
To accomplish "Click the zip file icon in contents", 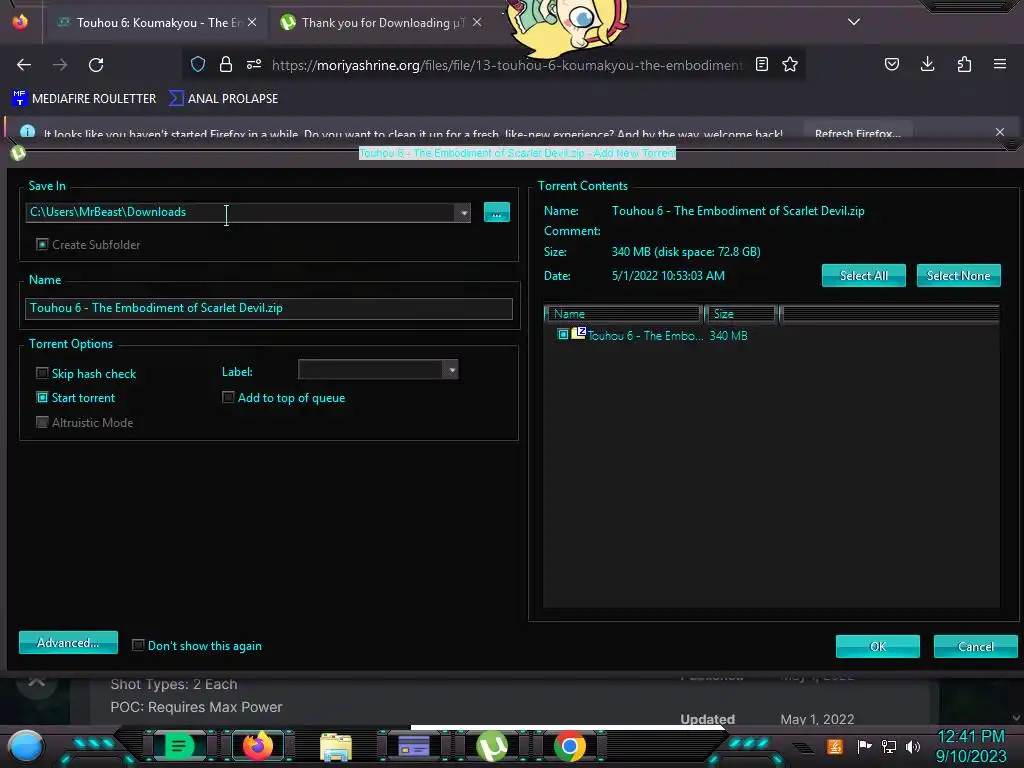I will click(579, 333).
